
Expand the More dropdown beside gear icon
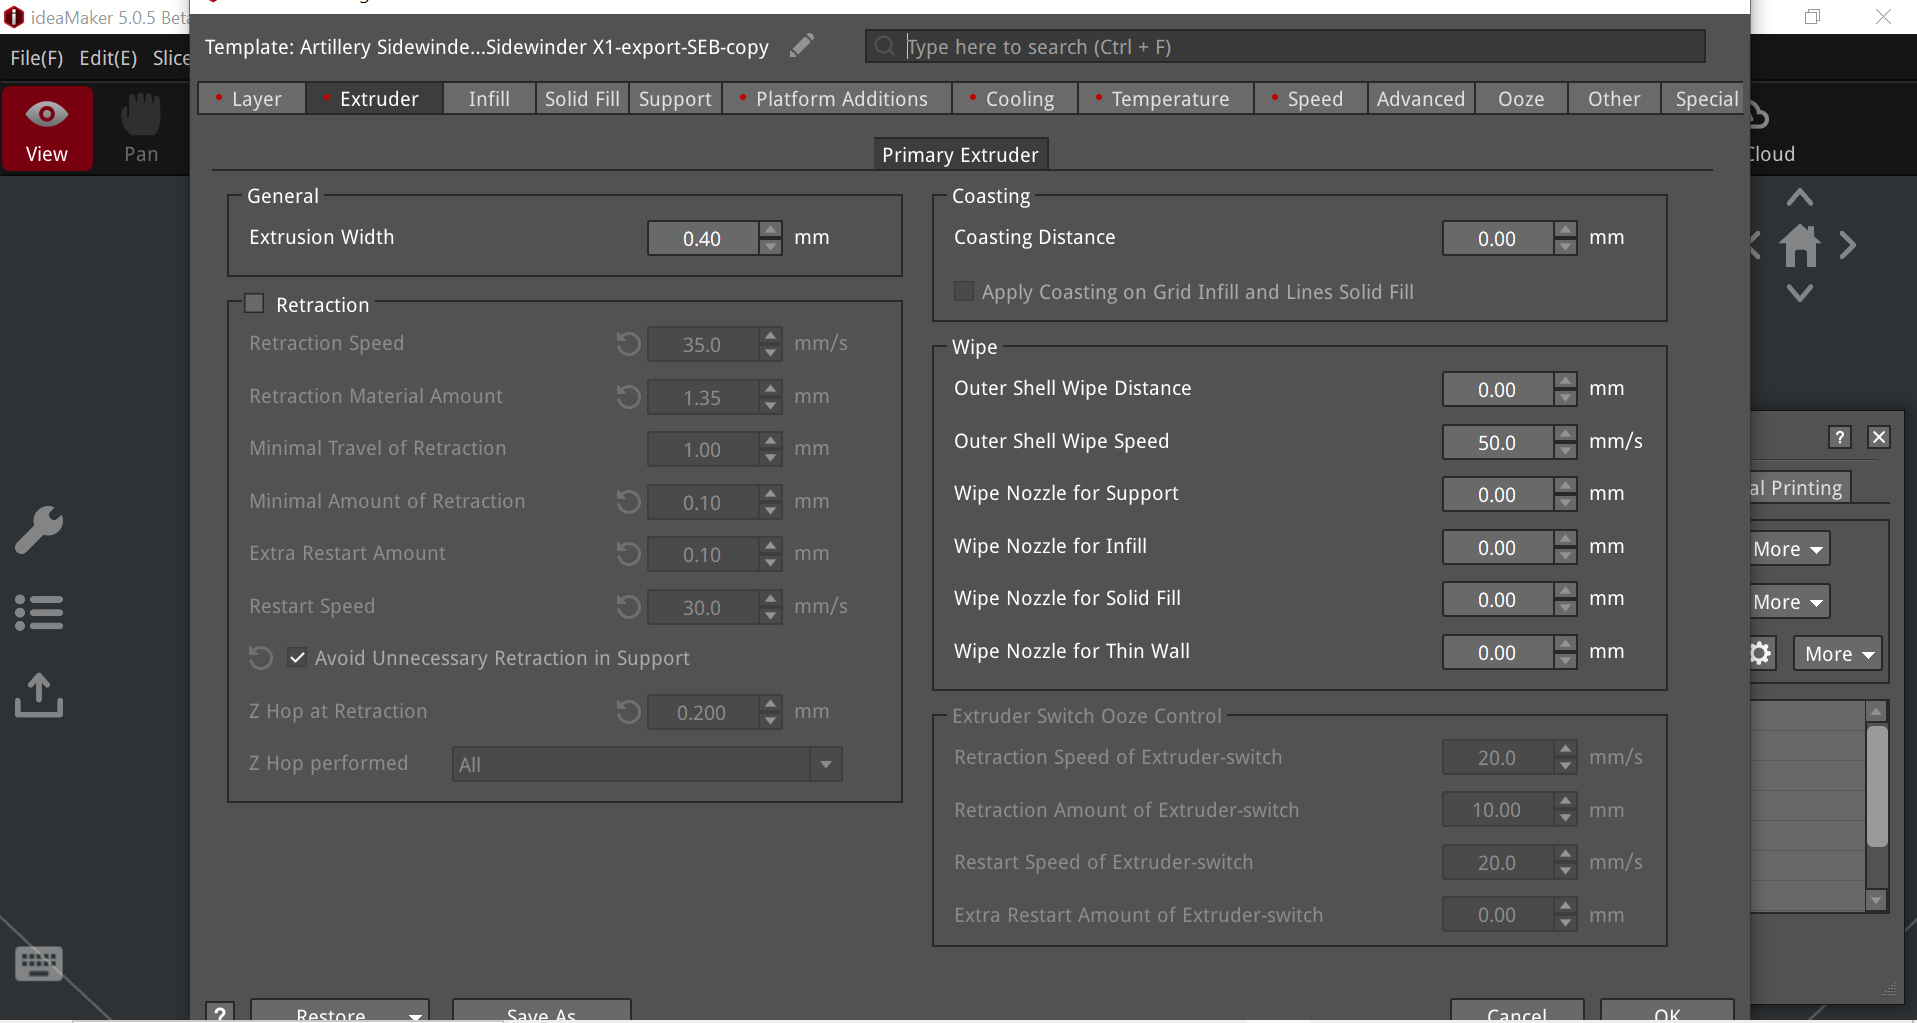pos(1838,654)
